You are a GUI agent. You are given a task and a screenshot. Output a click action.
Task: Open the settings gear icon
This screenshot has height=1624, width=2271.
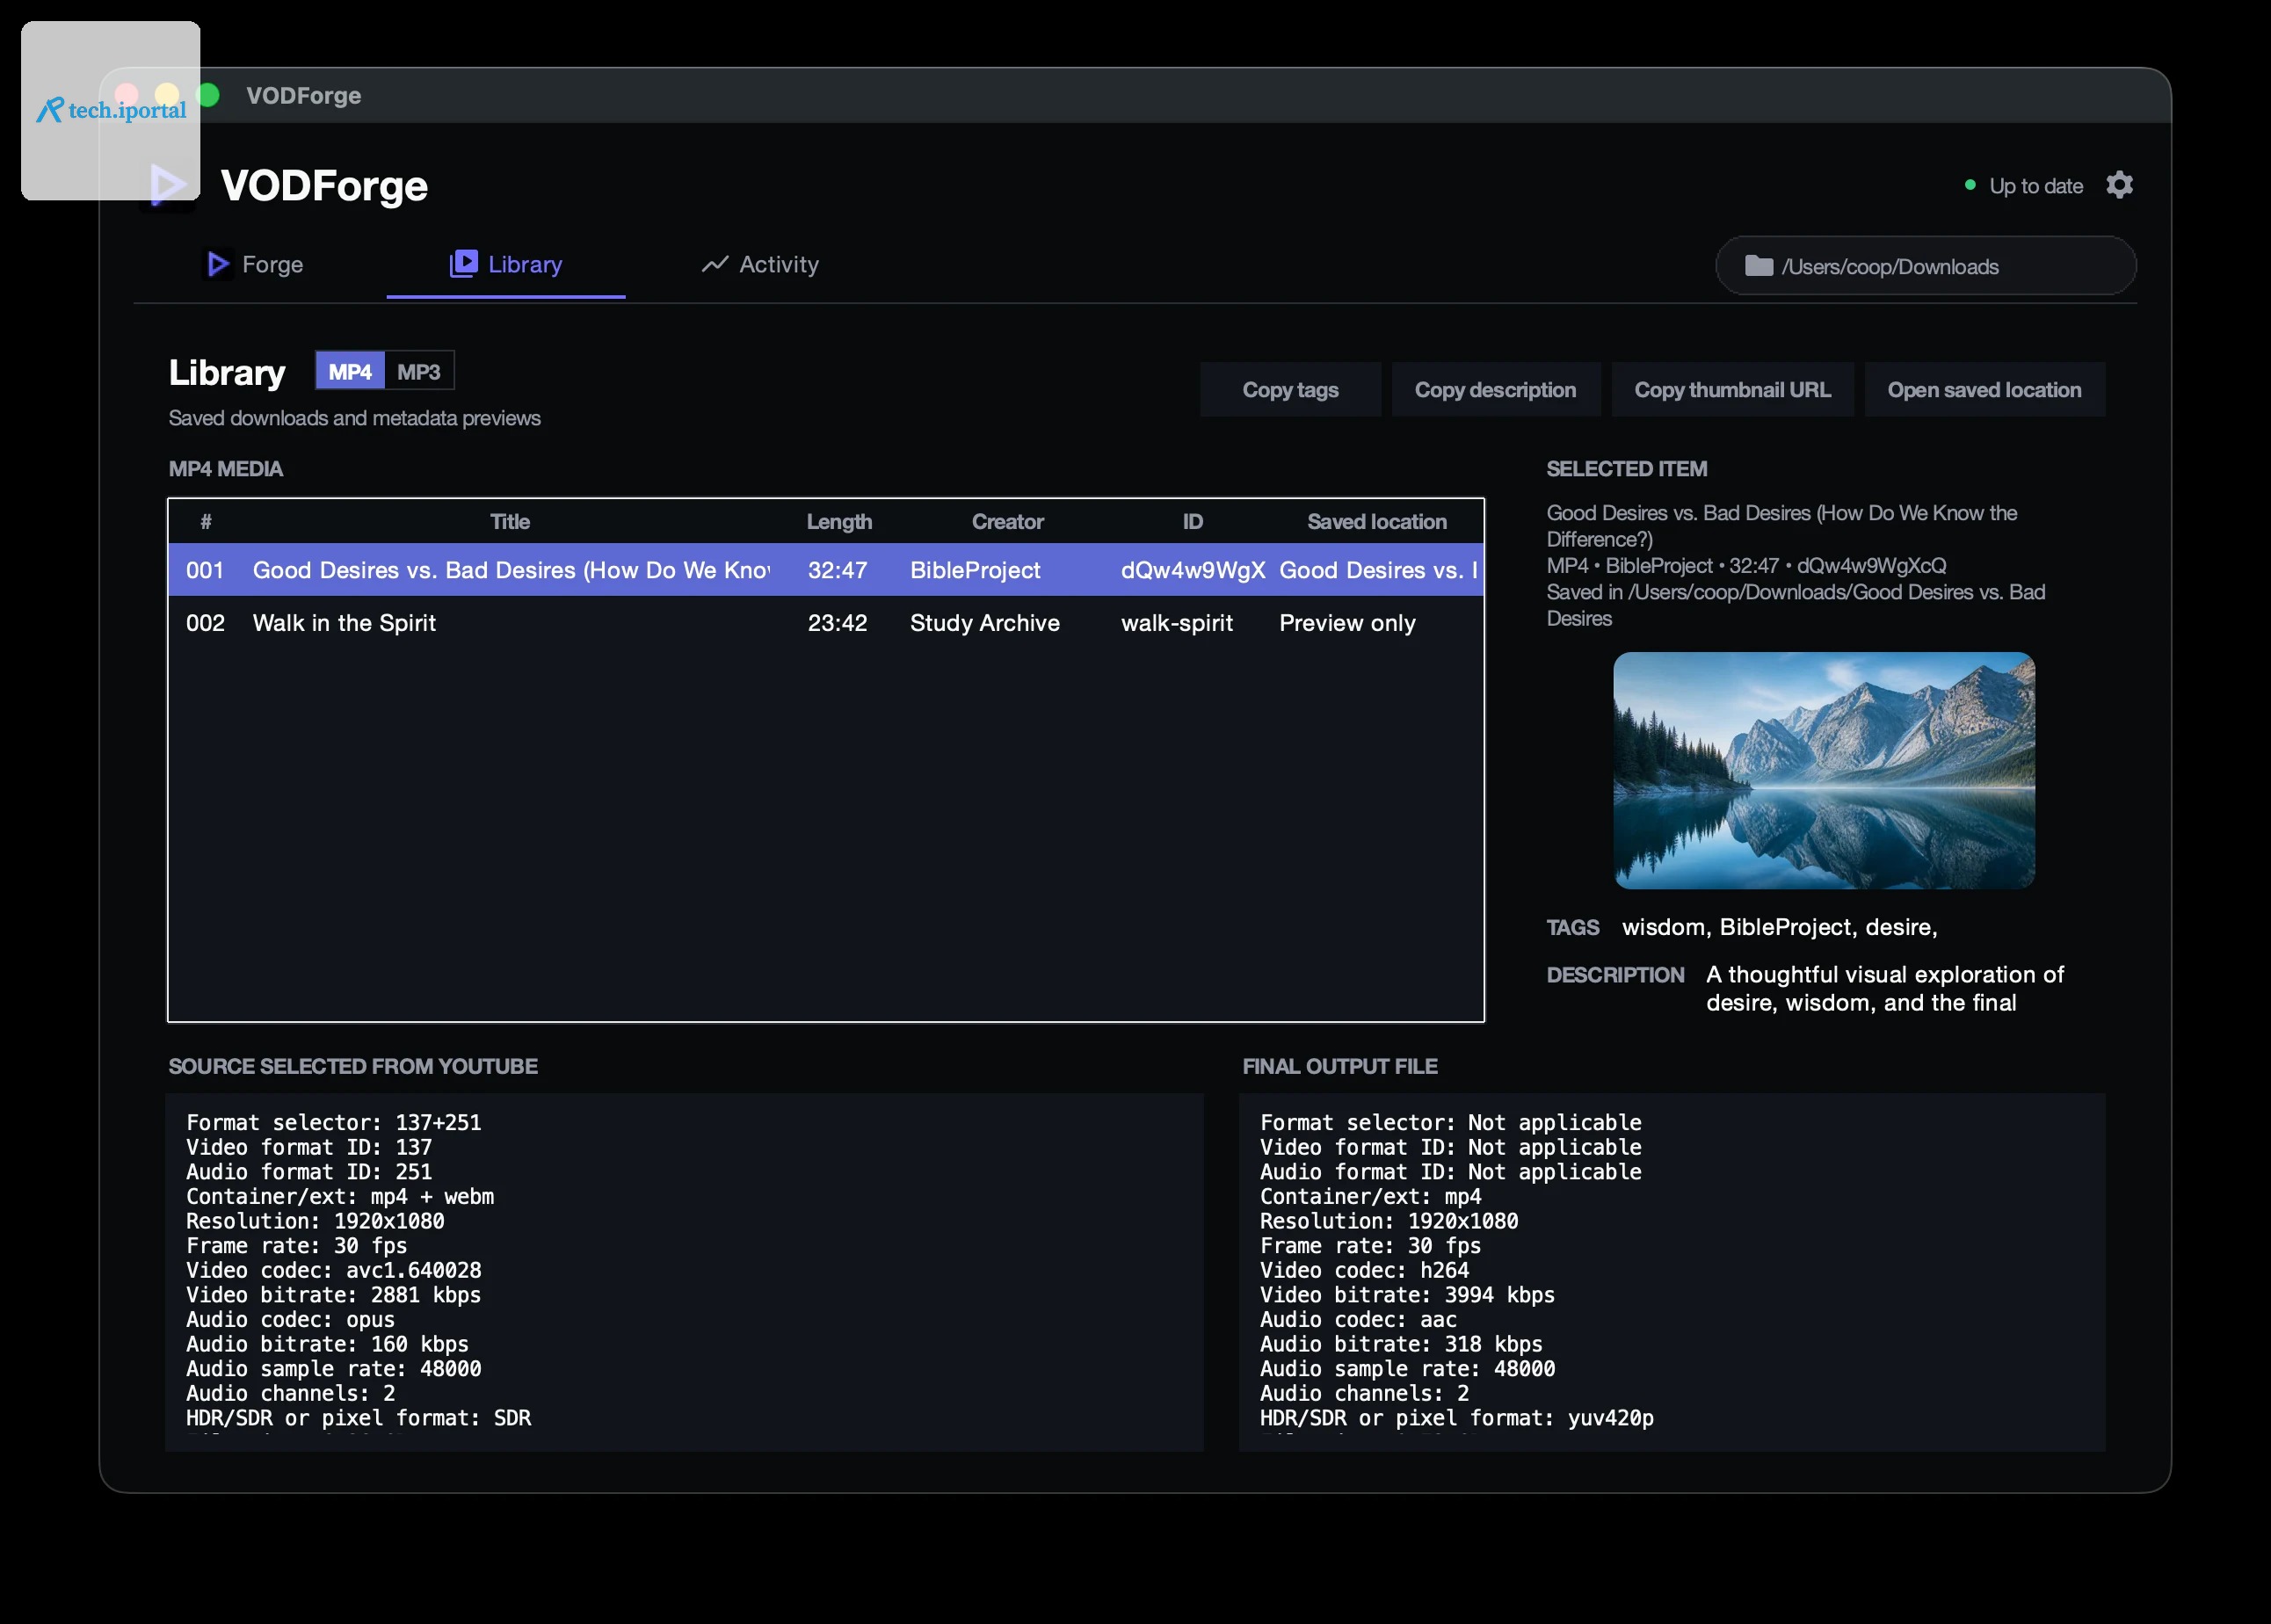point(2119,185)
